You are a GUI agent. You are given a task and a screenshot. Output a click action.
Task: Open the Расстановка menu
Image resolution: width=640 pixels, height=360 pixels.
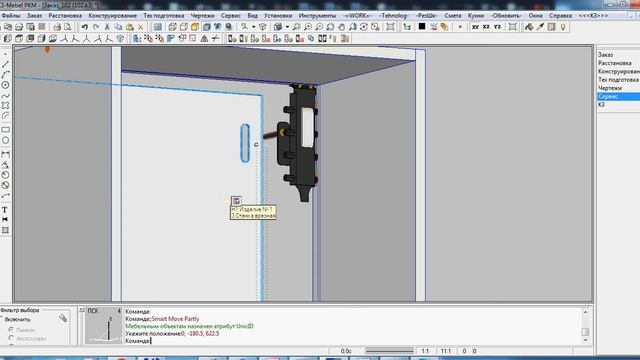65,16
